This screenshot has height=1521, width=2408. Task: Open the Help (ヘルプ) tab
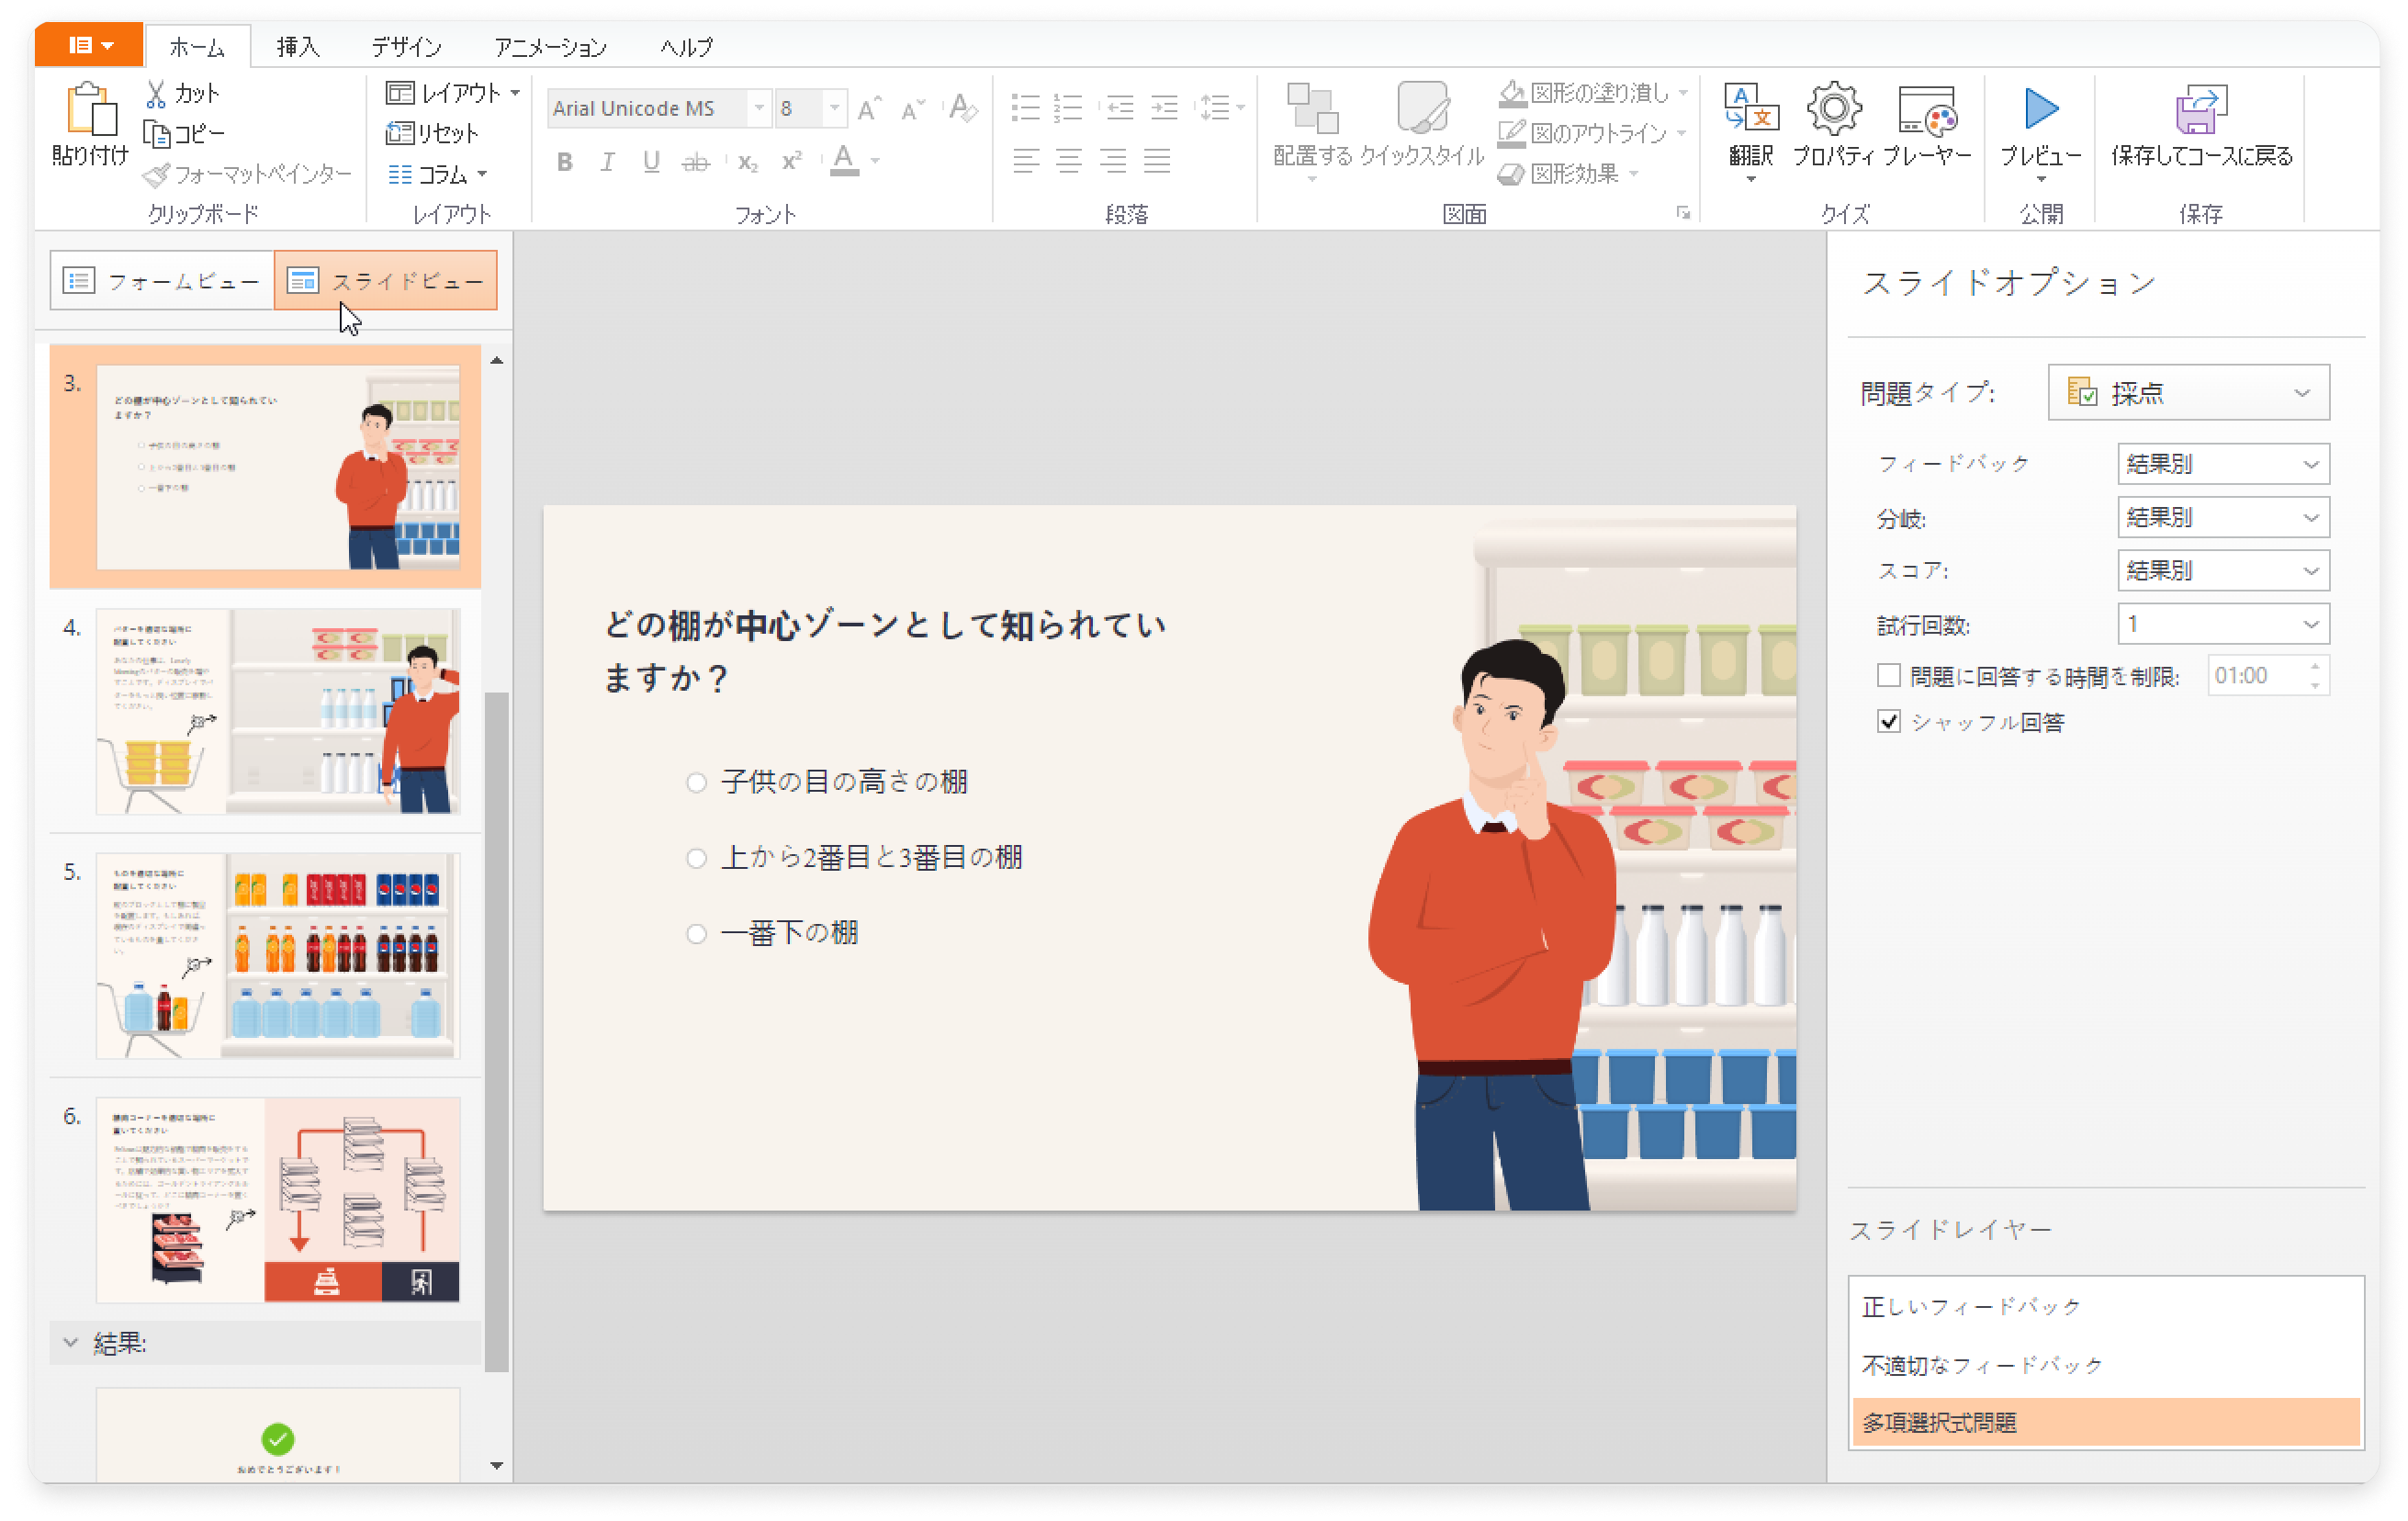click(x=686, y=47)
